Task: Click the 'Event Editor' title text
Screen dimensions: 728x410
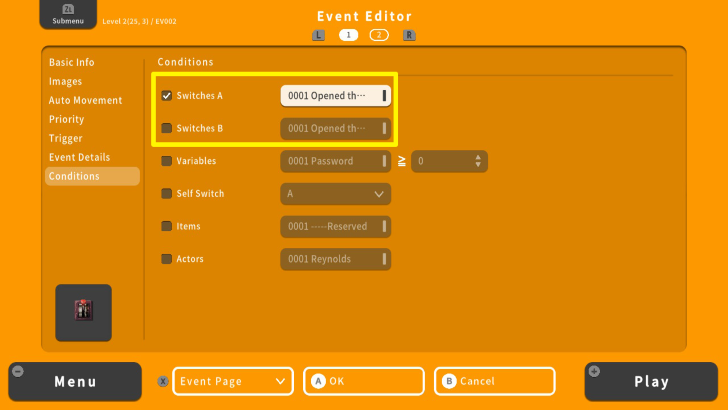Action: click(x=364, y=16)
